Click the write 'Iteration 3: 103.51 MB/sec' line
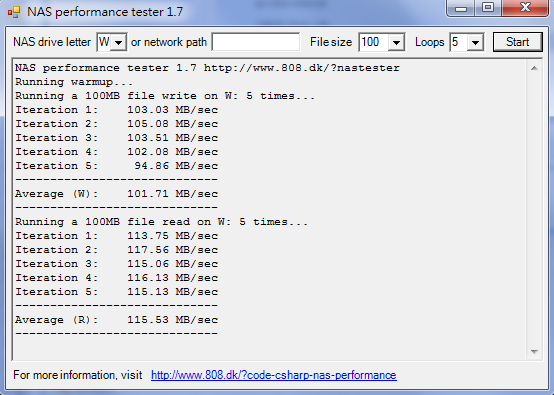The height and width of the screenshot is (395, 554). click(116, 138)
